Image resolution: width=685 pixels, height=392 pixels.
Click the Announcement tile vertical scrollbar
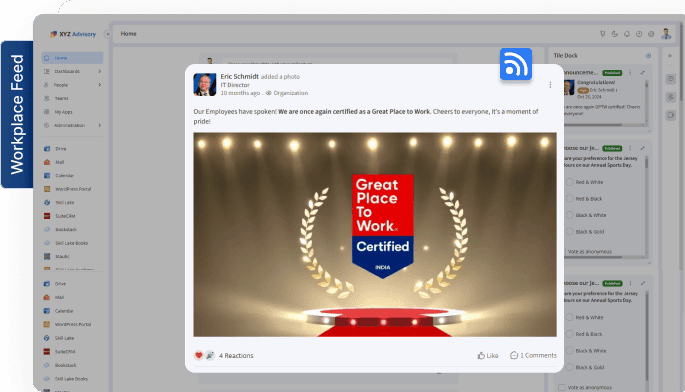[647, 102]
